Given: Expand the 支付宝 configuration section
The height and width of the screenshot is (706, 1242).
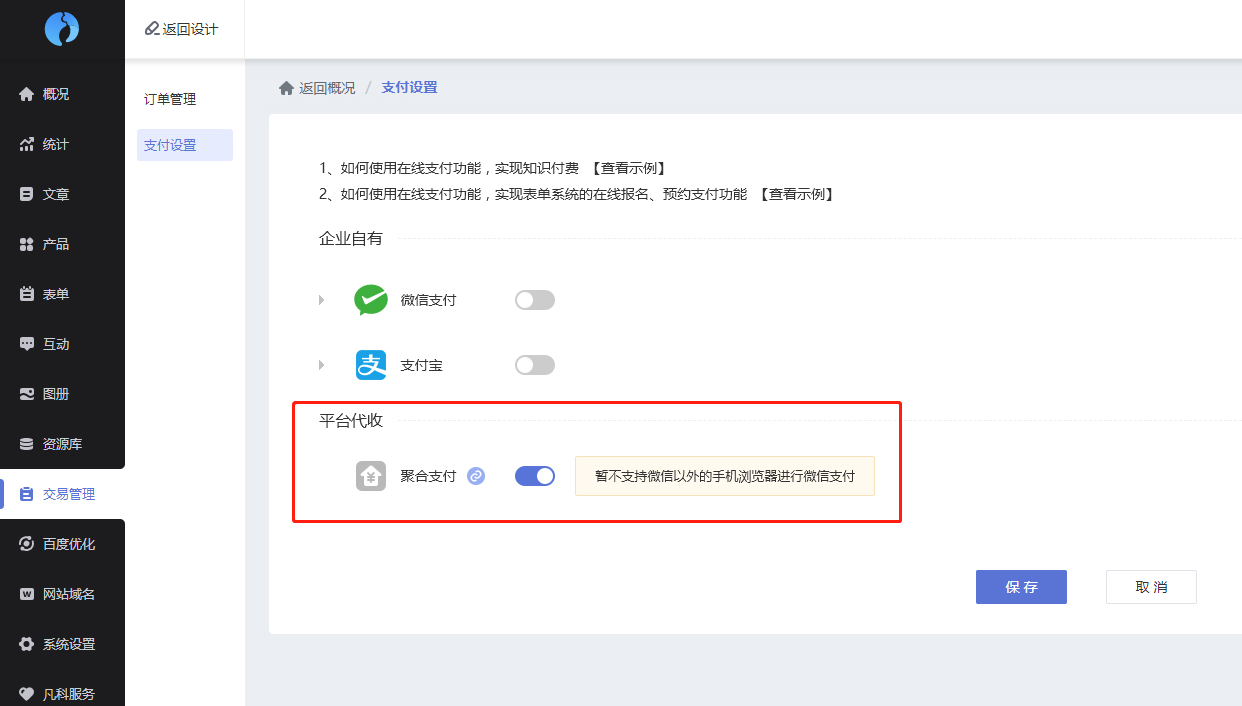Looking at the screenshot, I should pos(323,364).
